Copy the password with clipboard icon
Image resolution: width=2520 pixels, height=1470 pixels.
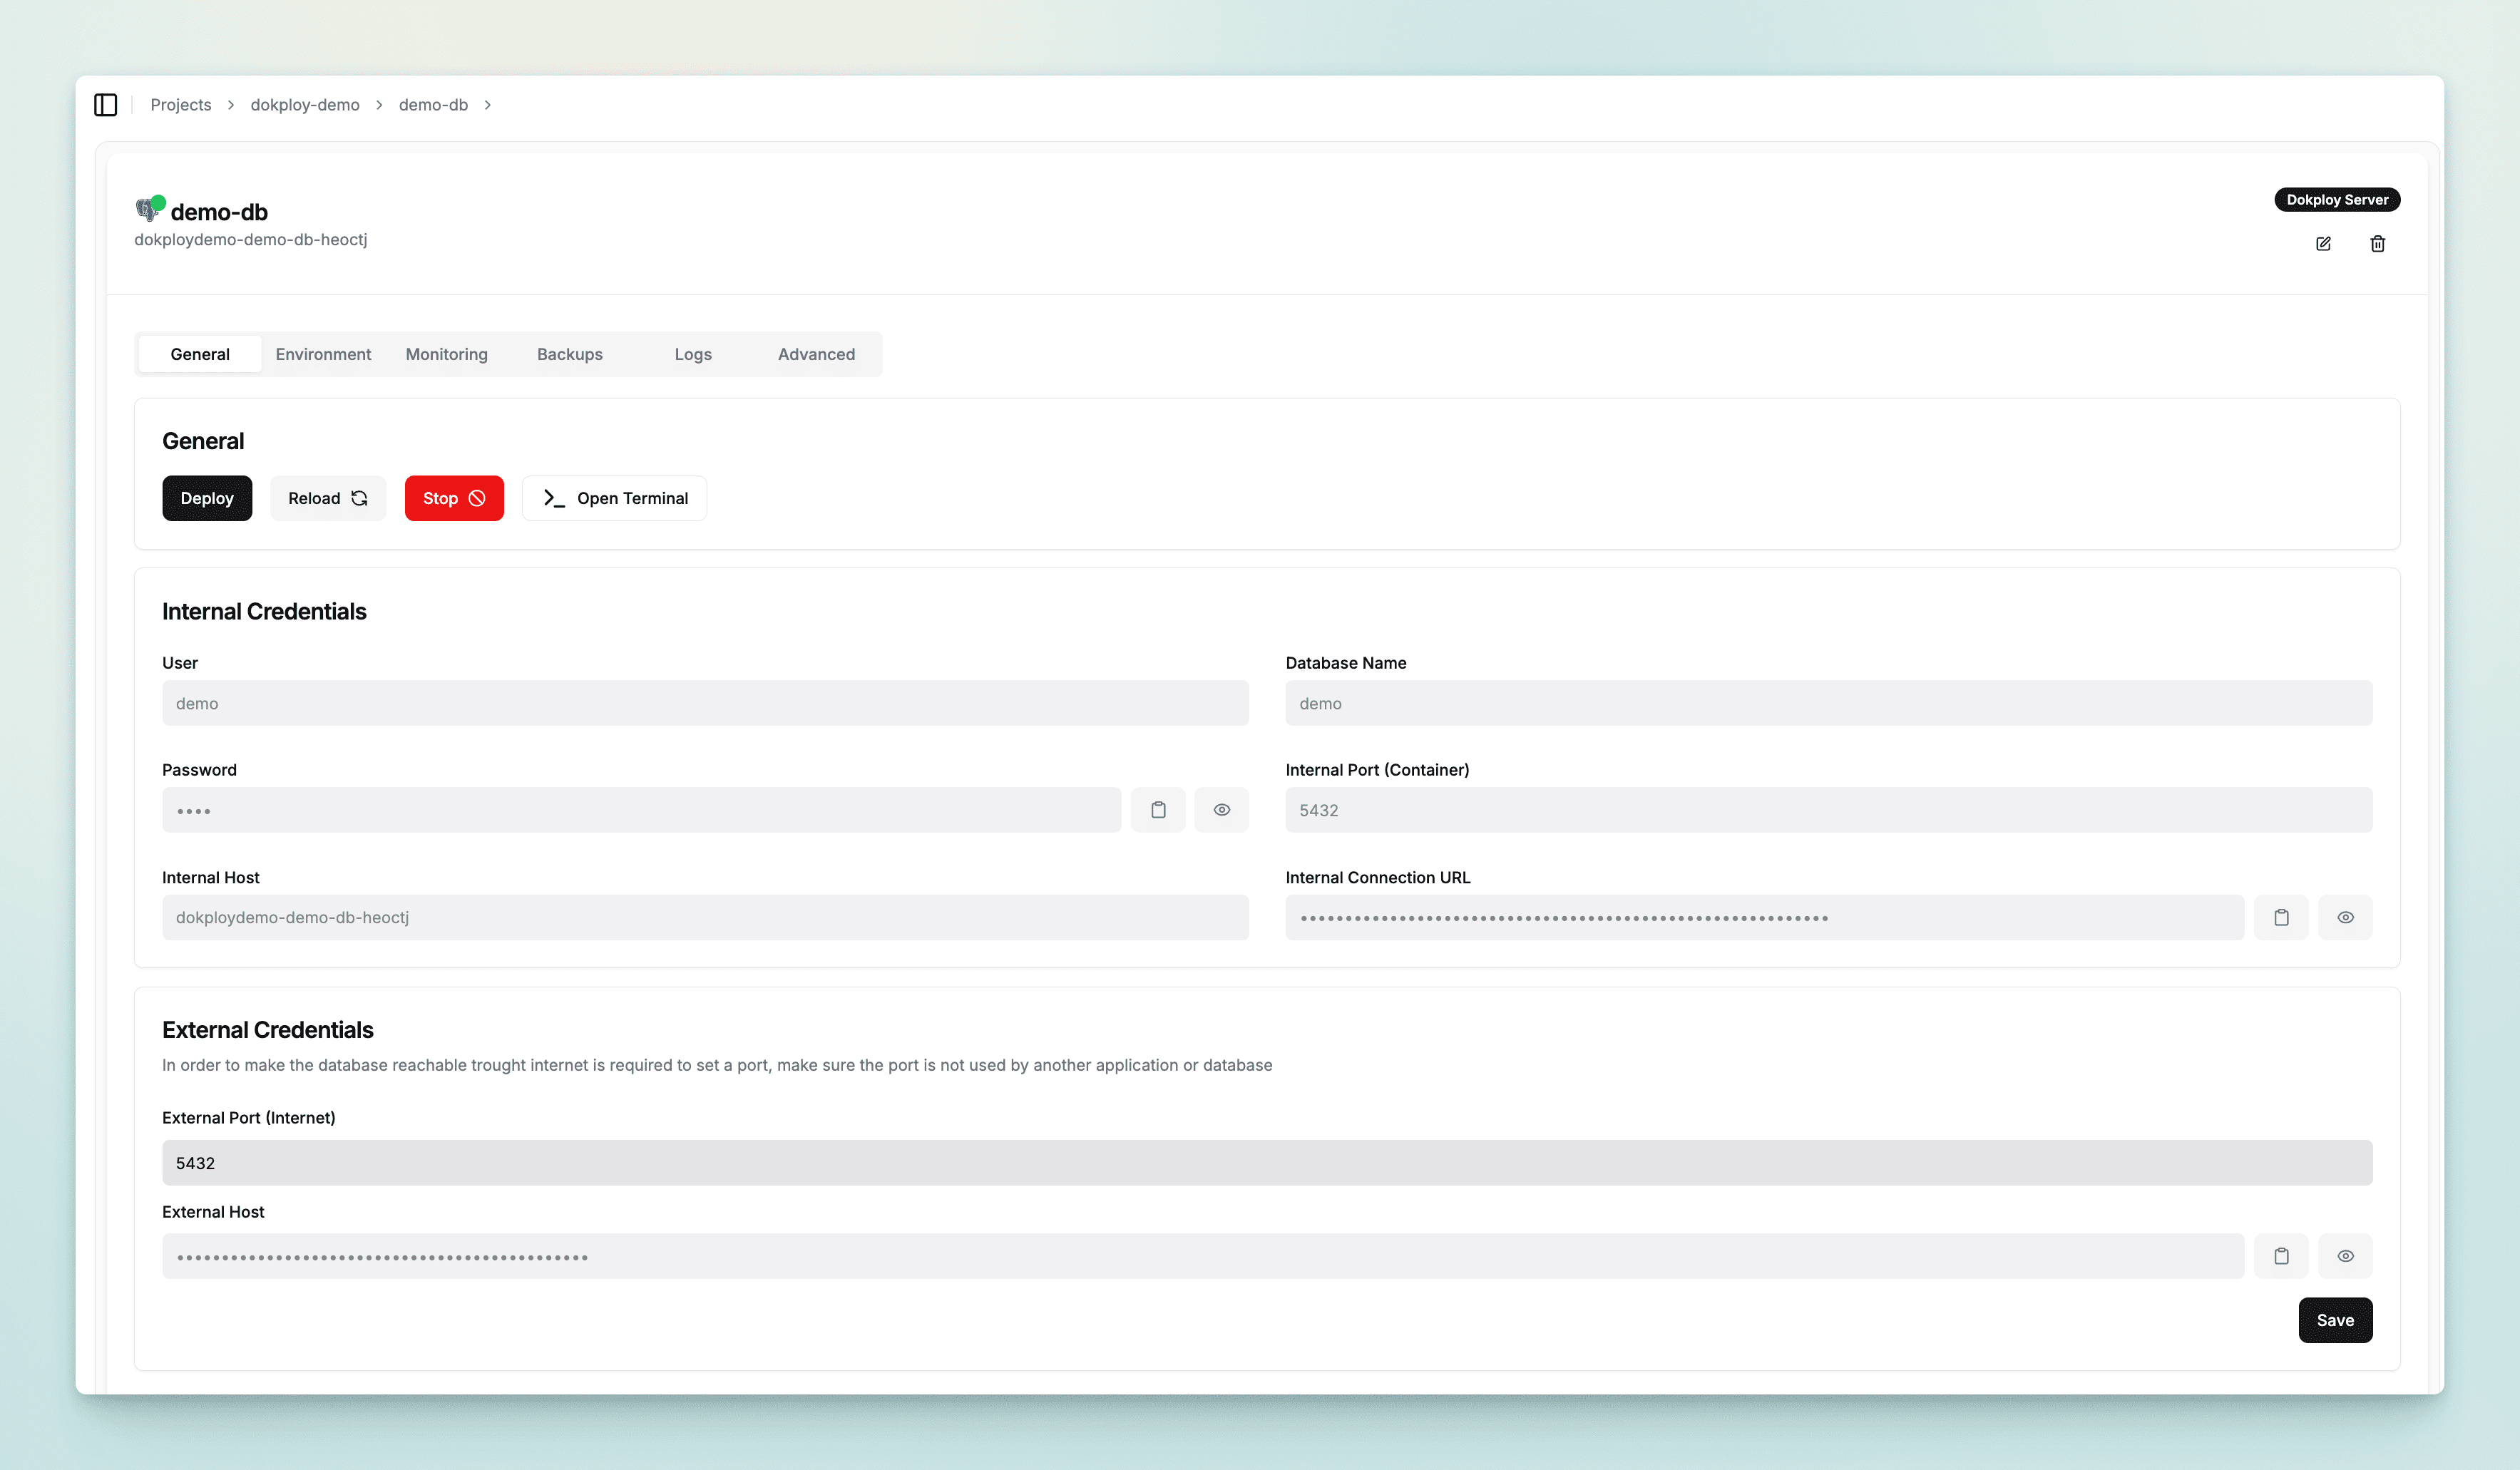pyautogui.click(x=1158, y=810)
